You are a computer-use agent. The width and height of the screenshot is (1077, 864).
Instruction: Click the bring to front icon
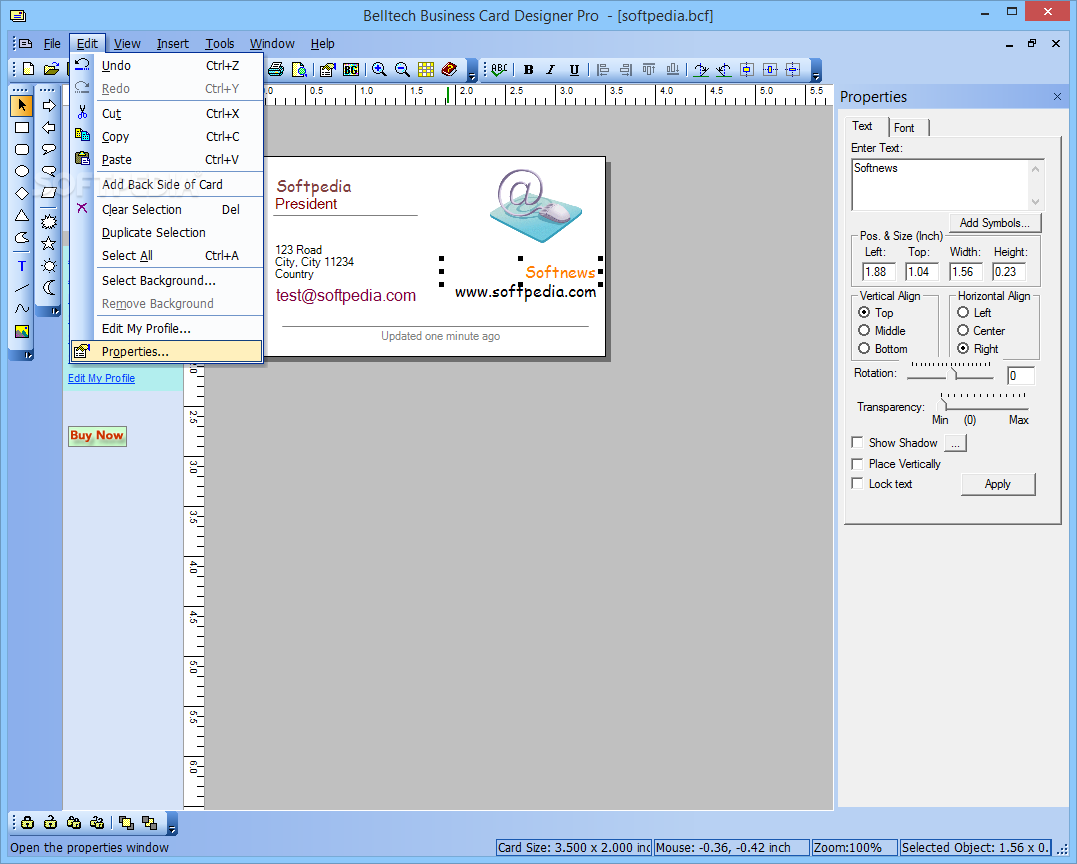[x=126, y=822]
